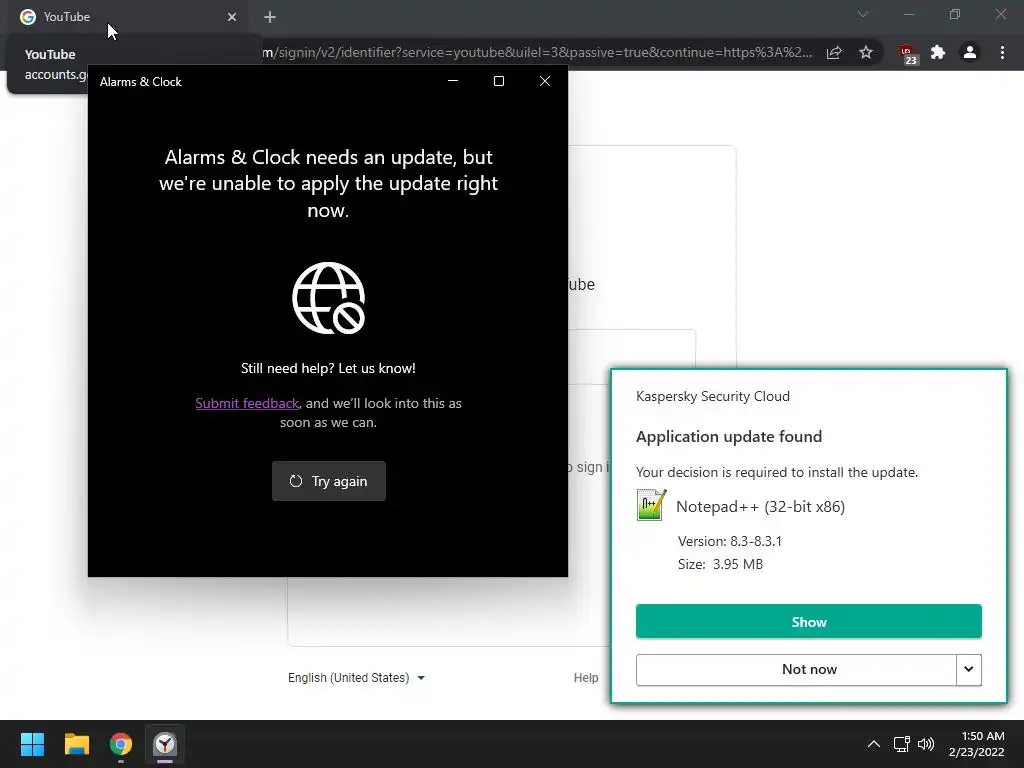The width and height of the screenshot is (1024, 768).
Task: Expand the Not now dropdown arrow
Action: pos(969,669)
